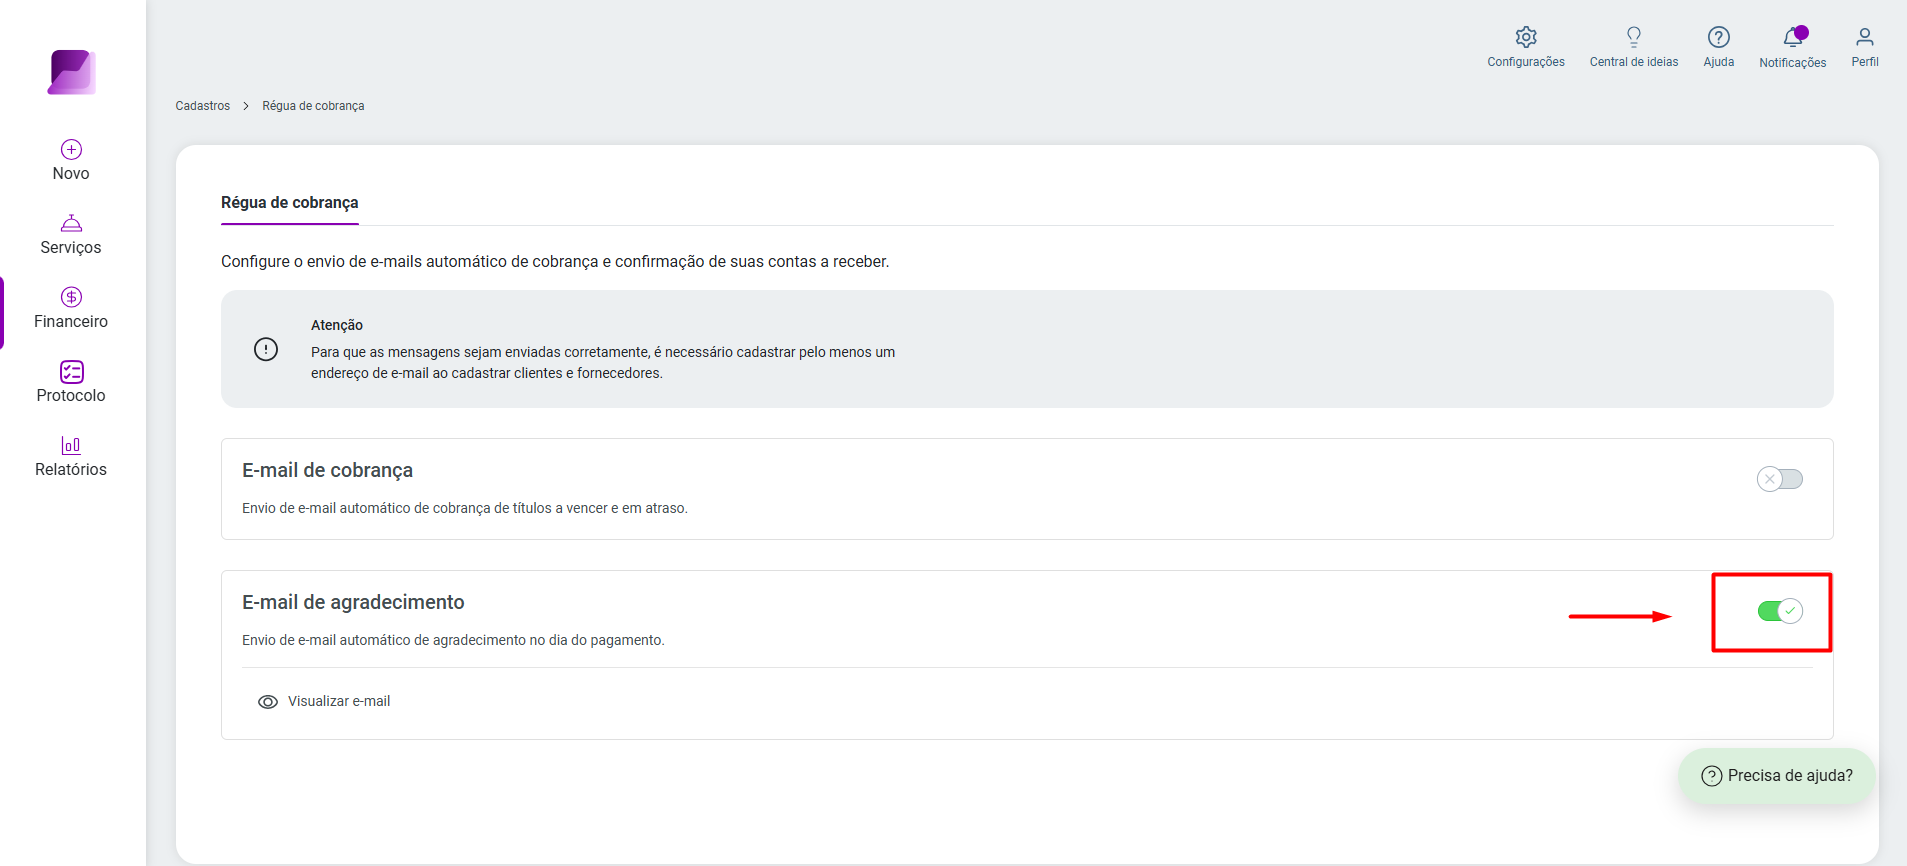This screenshot has width=1907, height=866.
Task: Open the Financeiro dollar icon
Action: click(x=71, y=297)
